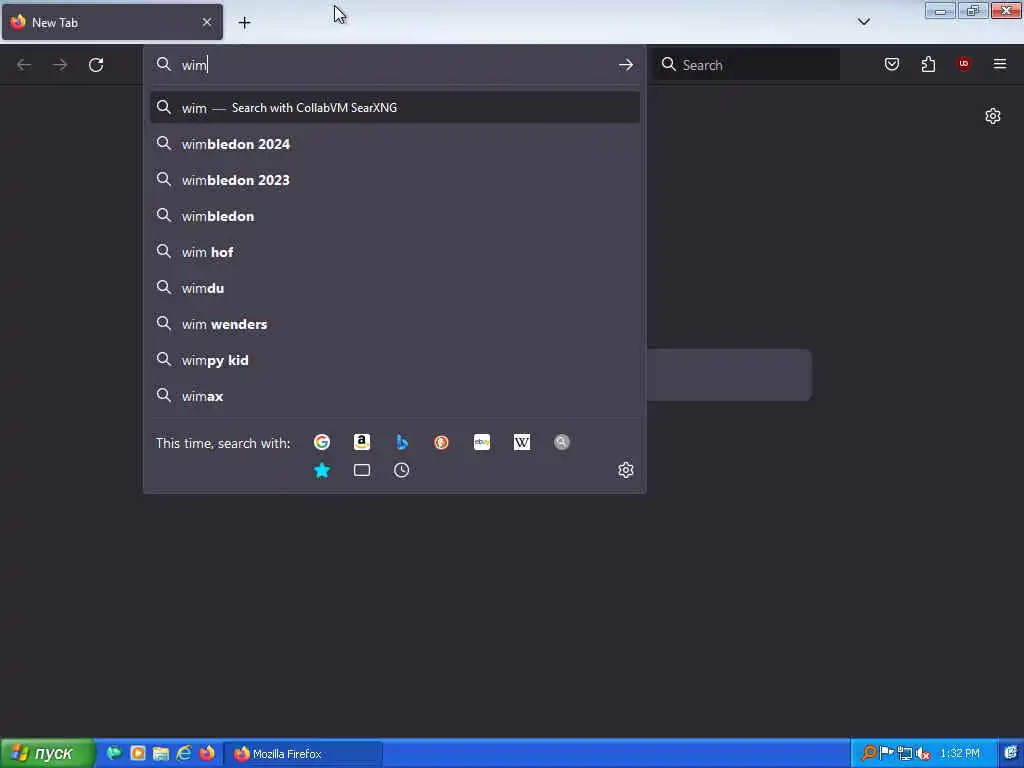Select suggestion 'wimax'
Viewport: 1024px width, 768px height.
click(394, 396)
